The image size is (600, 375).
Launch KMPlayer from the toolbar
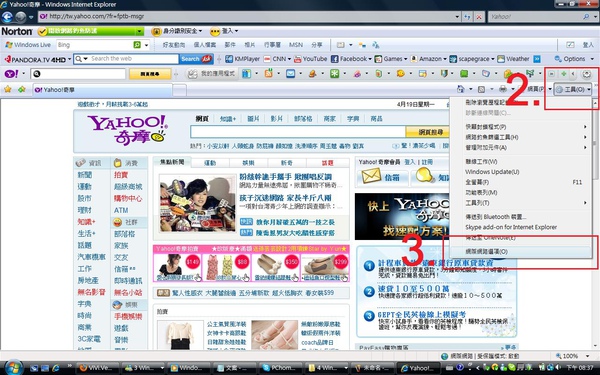click(243, 59)
